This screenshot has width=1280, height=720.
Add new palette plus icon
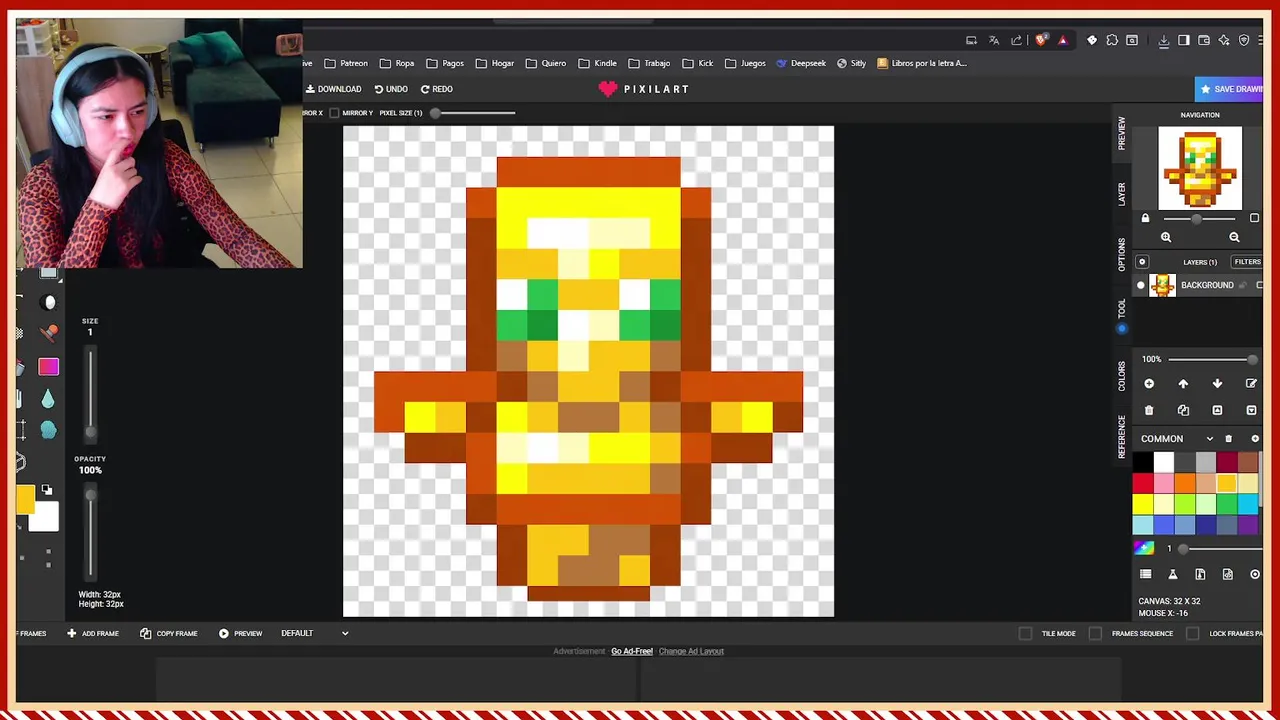1255,439
